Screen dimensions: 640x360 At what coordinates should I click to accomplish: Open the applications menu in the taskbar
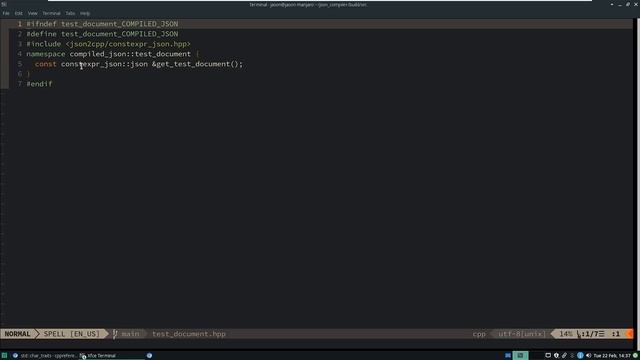point(4,356)
